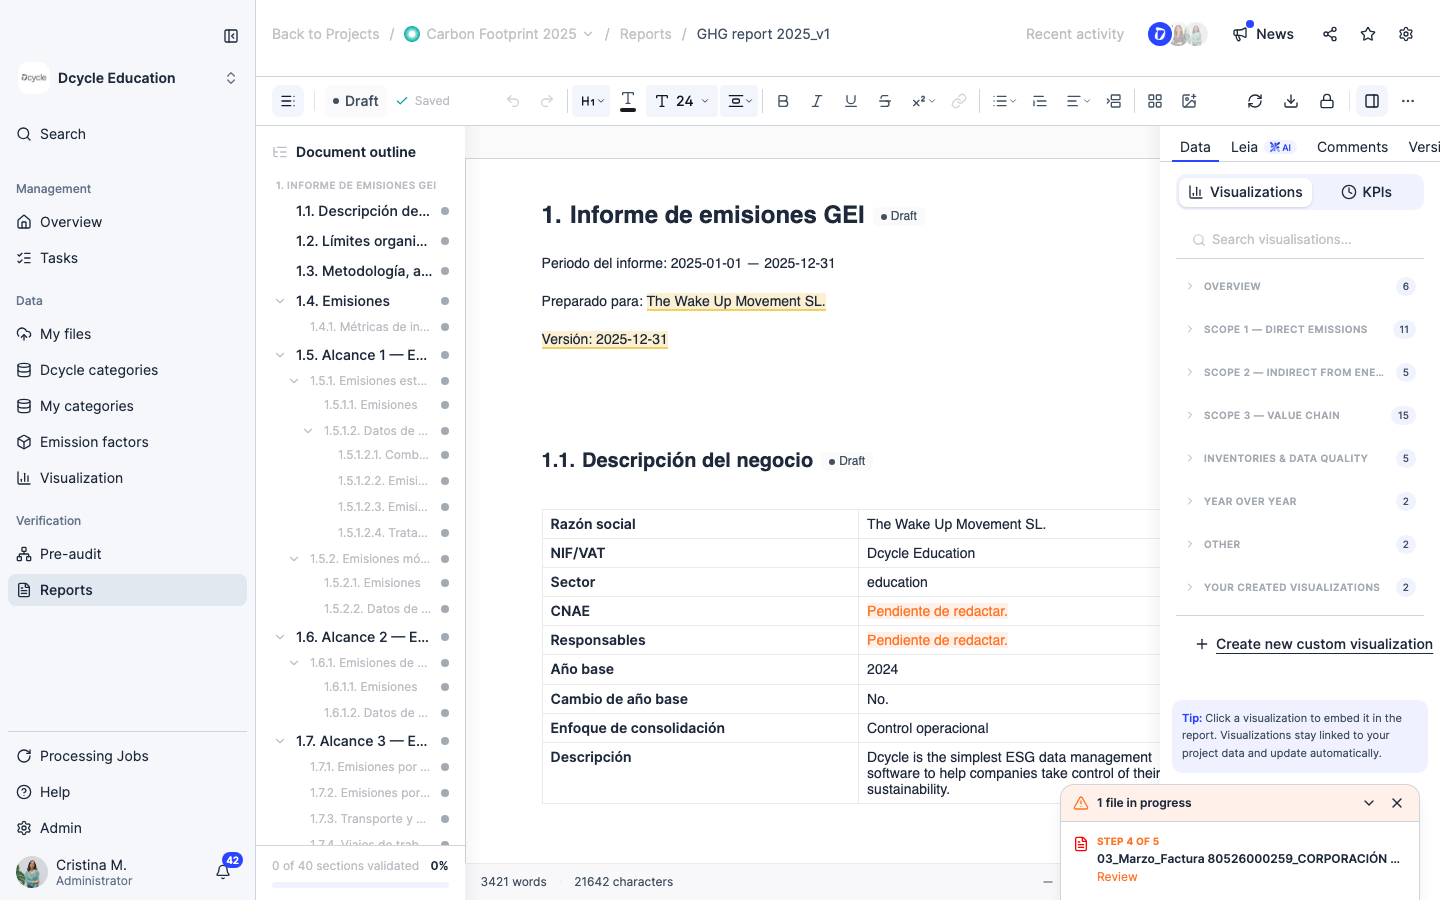Open Tasks in sidebar
The height and width of the screenshot is (900, 1440).
[127, 258]
